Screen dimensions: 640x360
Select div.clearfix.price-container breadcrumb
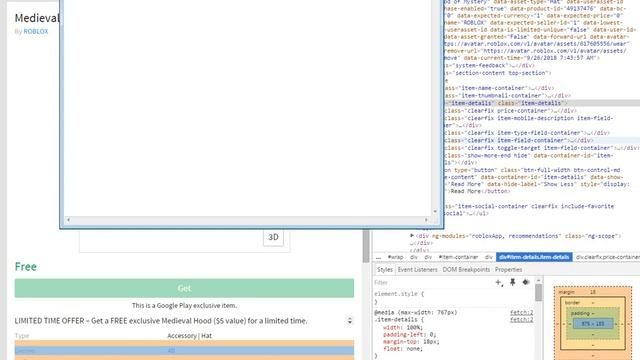[607, 257]
